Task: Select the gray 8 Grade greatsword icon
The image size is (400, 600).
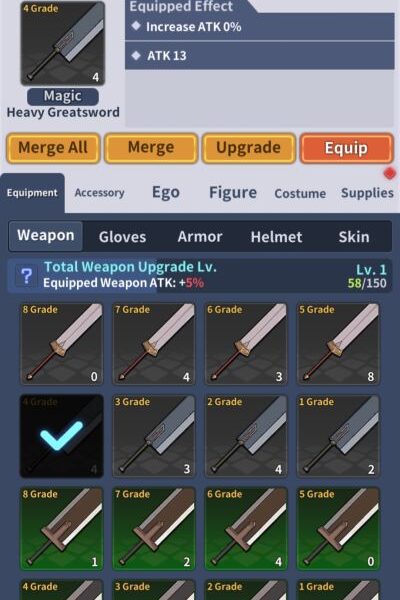Action: point(62,344)
